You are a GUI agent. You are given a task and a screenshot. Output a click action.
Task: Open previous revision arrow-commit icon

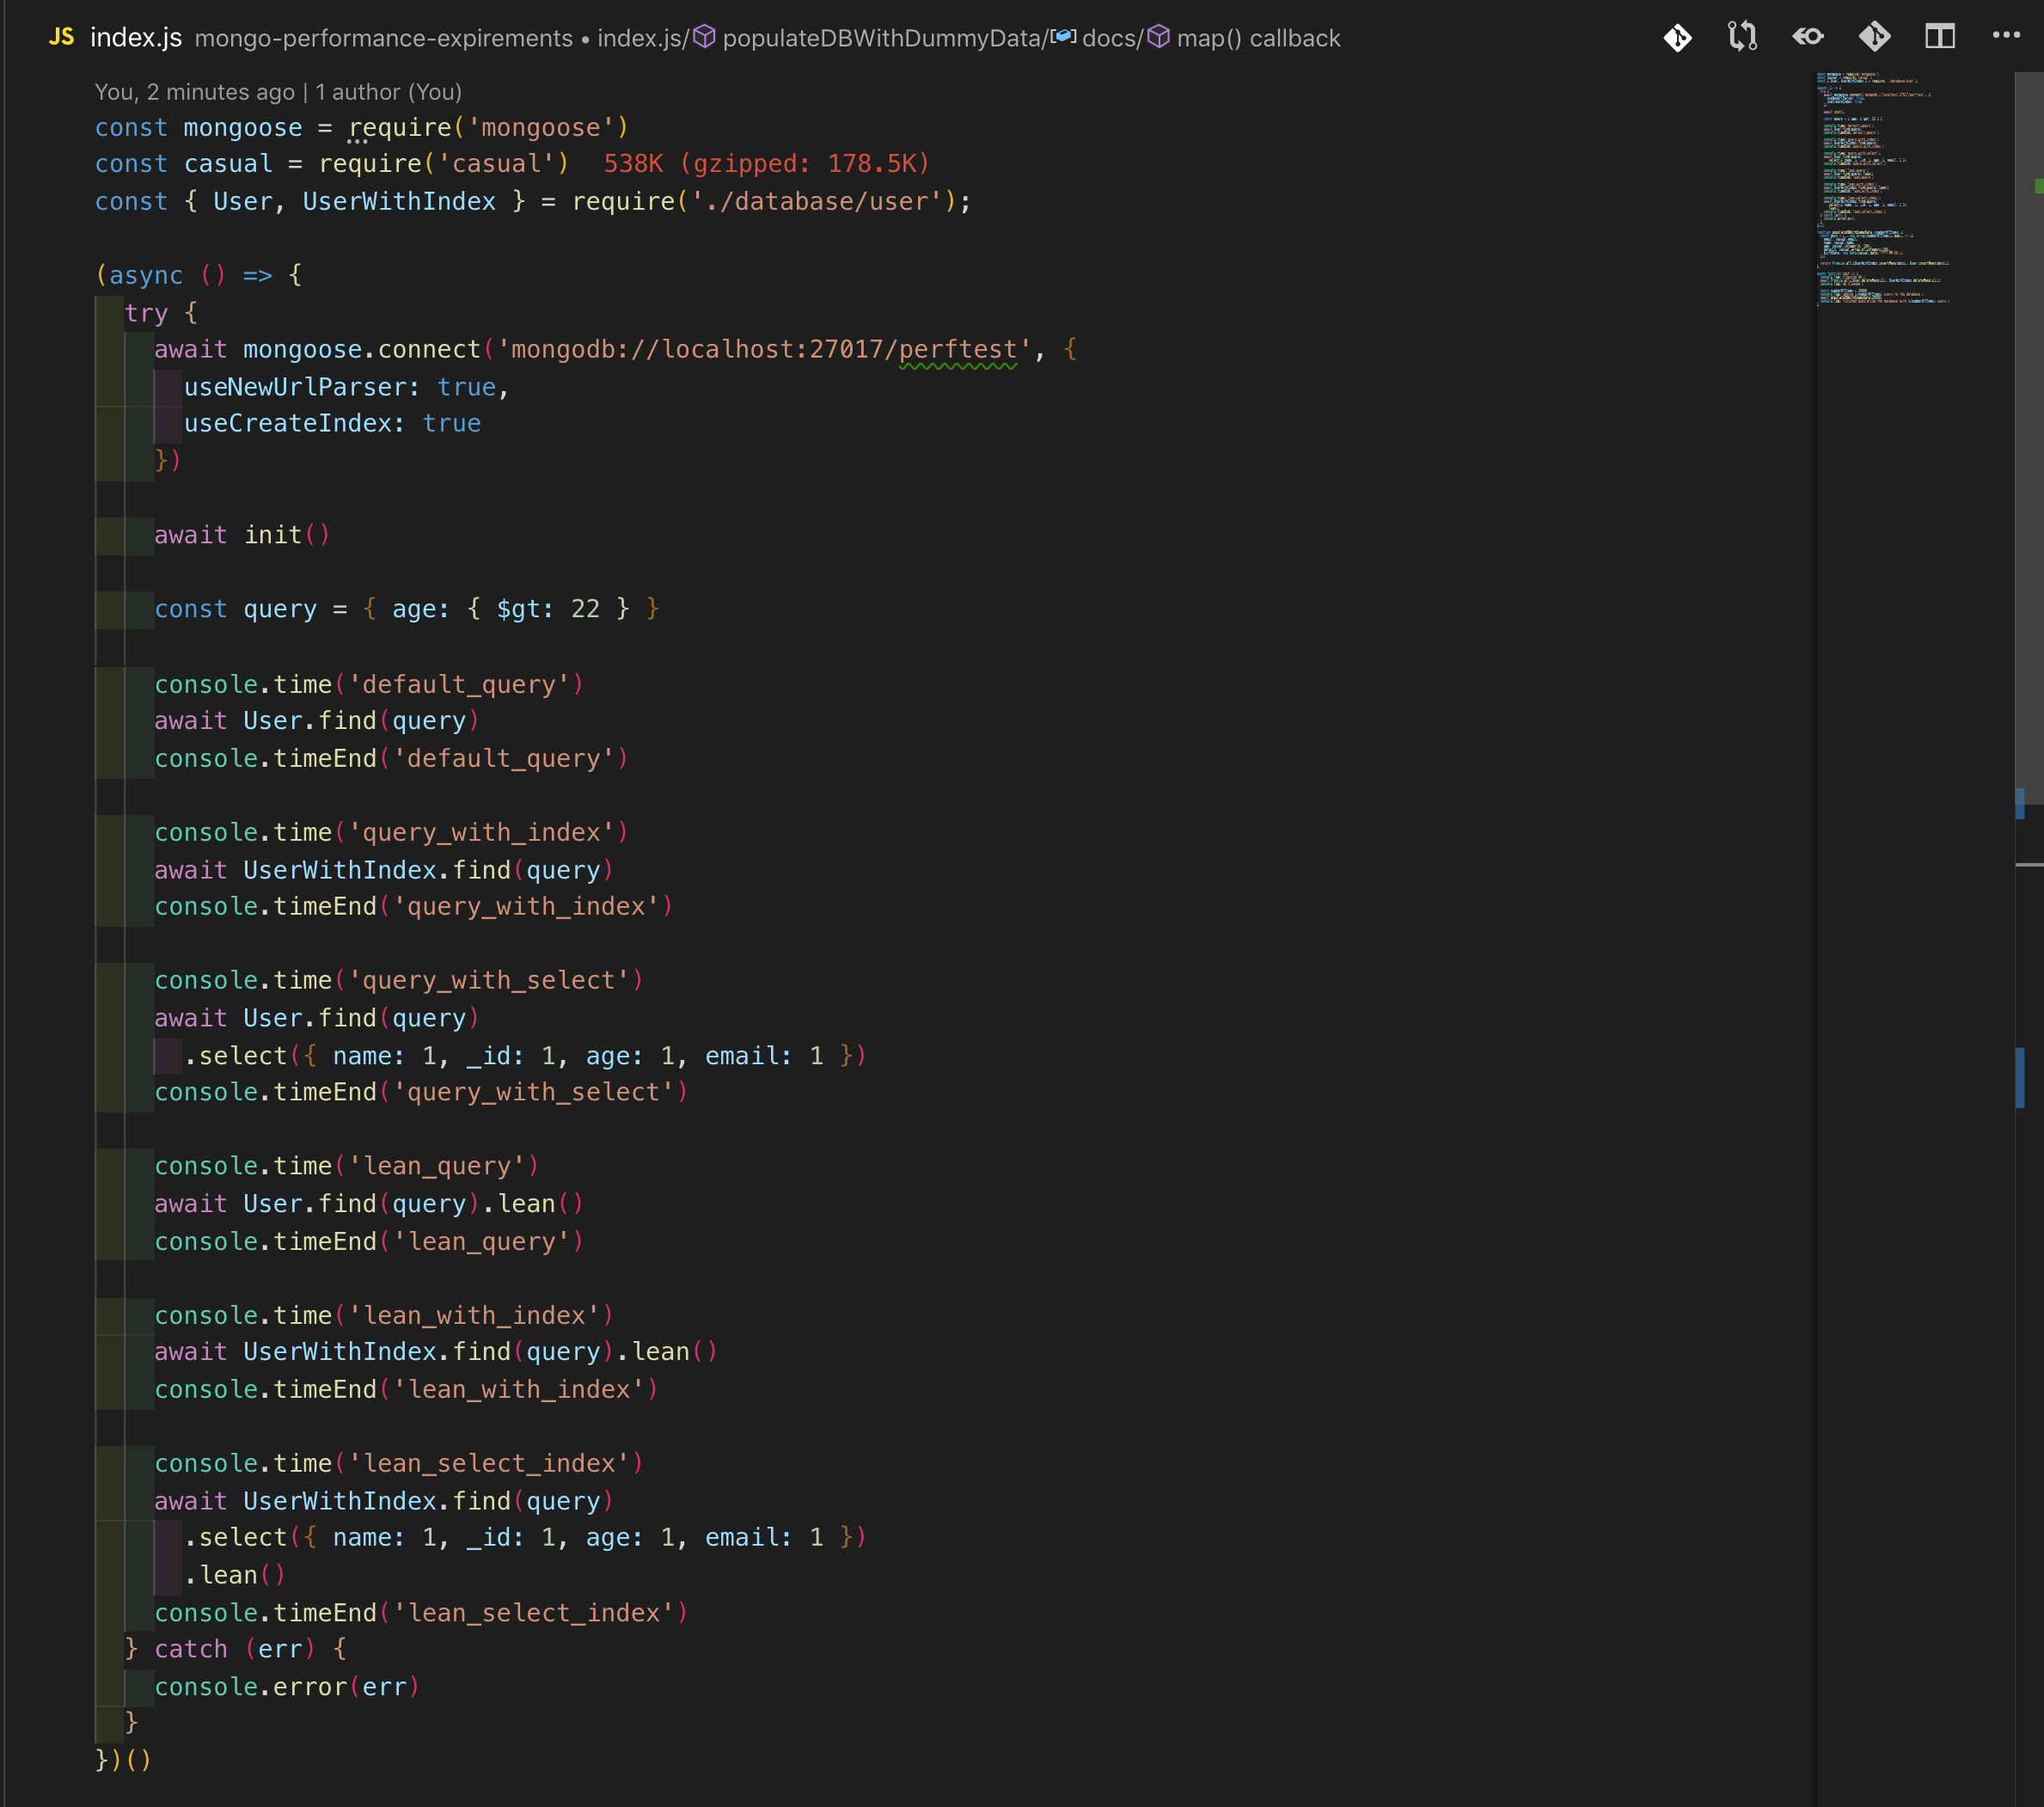[1808, 38]
